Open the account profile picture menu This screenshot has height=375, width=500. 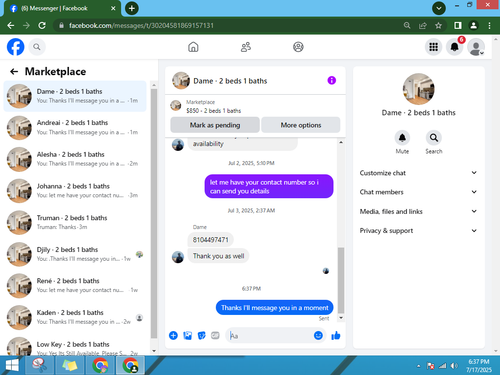476,47
